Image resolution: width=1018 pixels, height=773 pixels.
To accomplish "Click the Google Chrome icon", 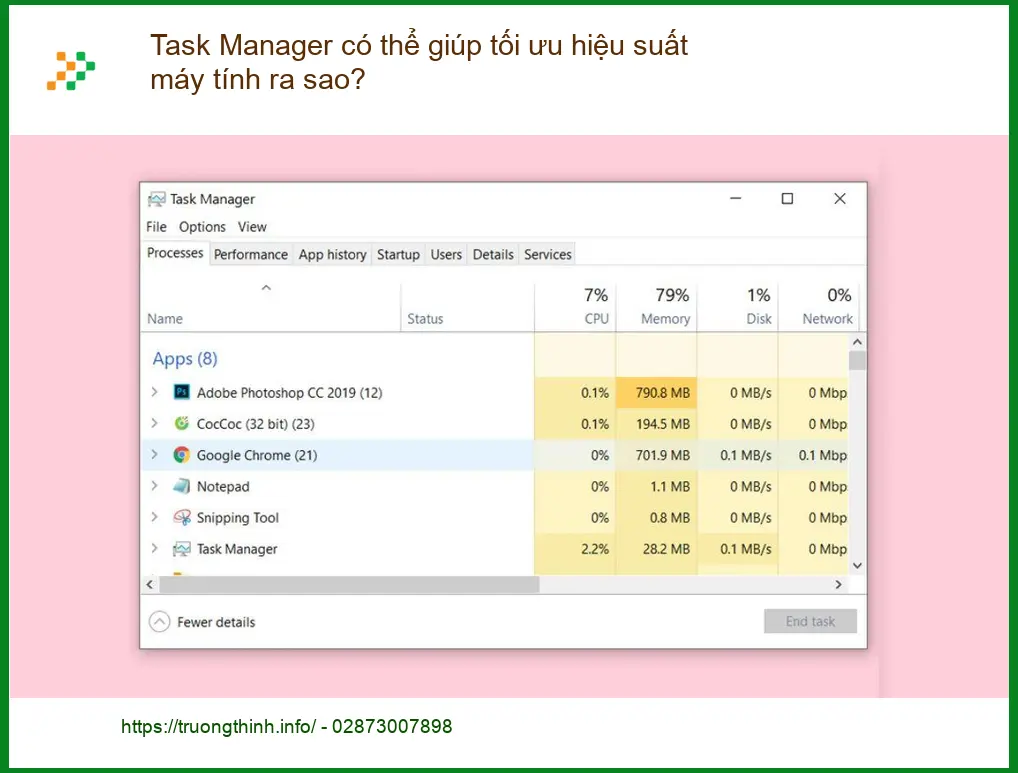I will coord(182,454).
